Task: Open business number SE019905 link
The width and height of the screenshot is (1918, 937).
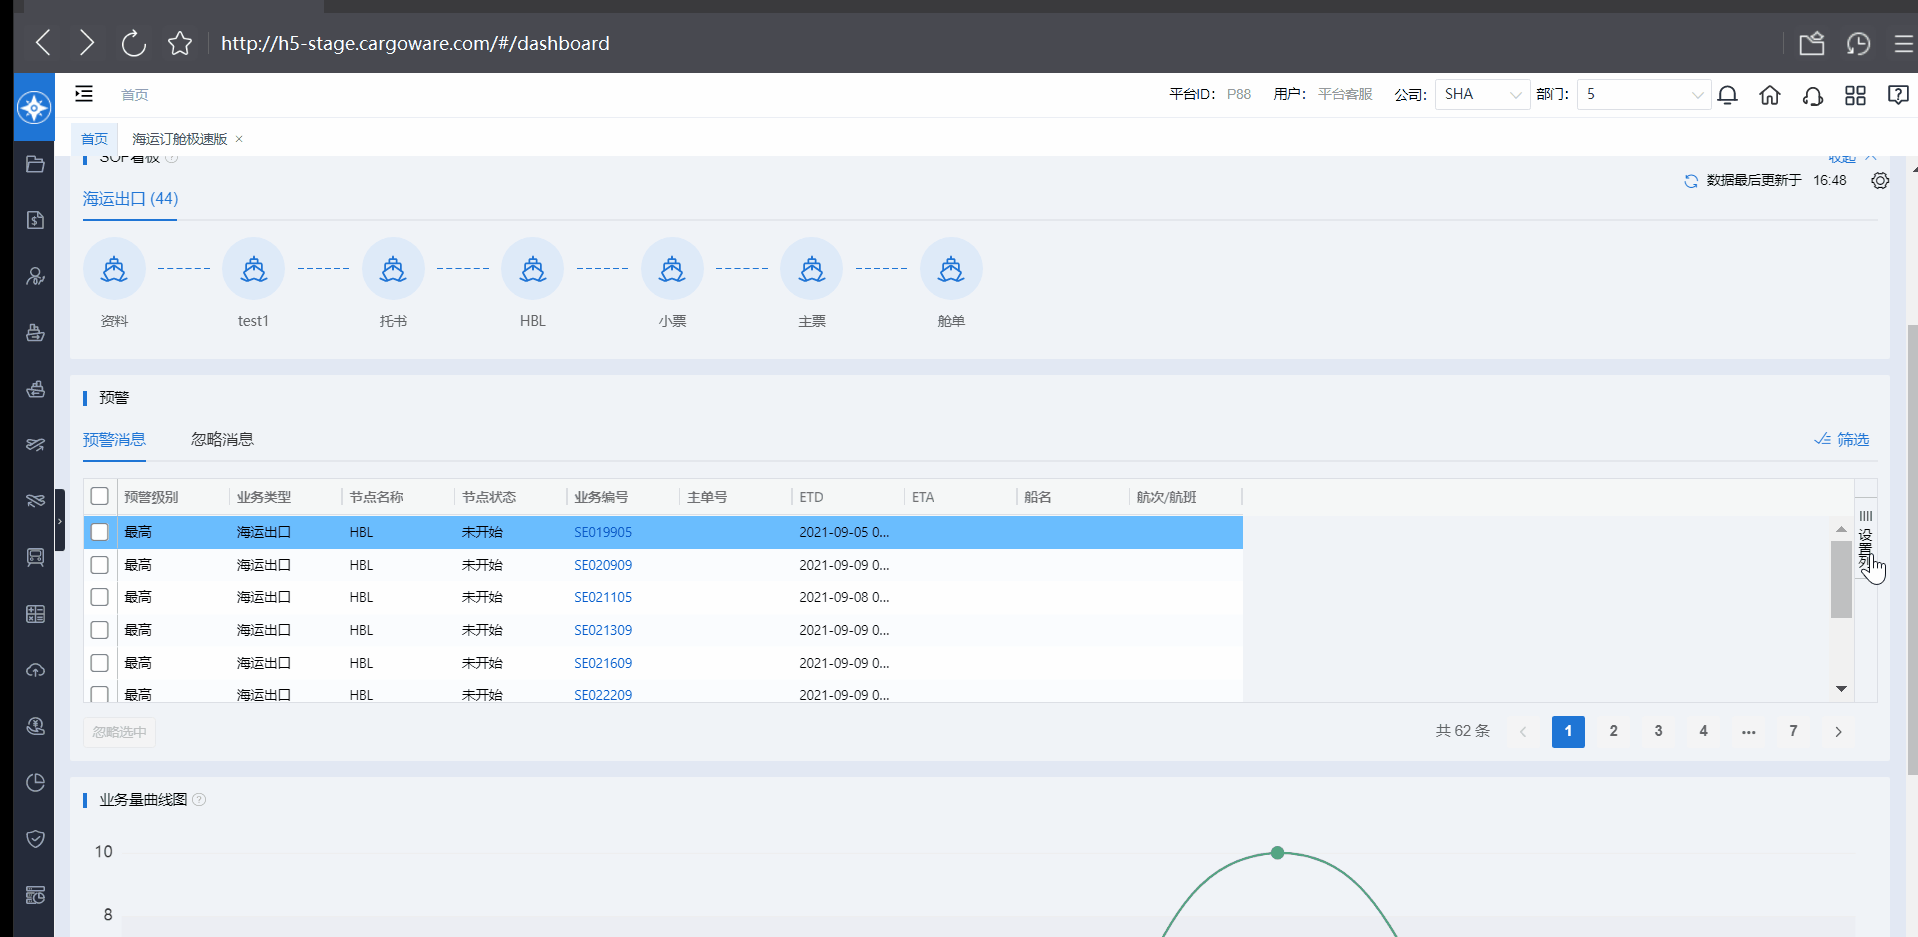Action: (x=603, y=532)
